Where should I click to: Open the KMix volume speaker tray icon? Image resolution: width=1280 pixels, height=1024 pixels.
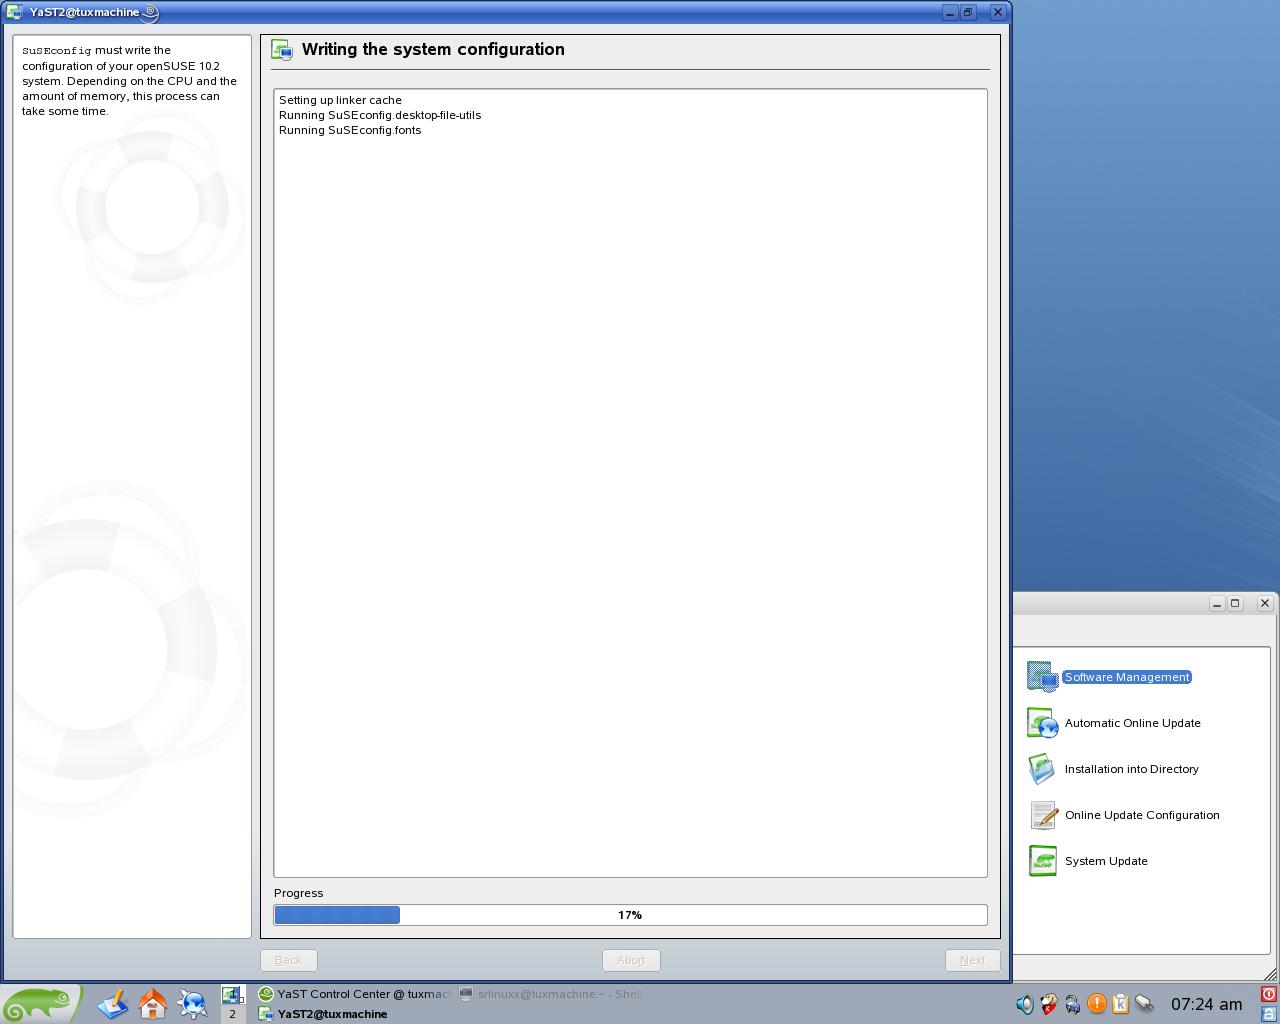1025,1004
